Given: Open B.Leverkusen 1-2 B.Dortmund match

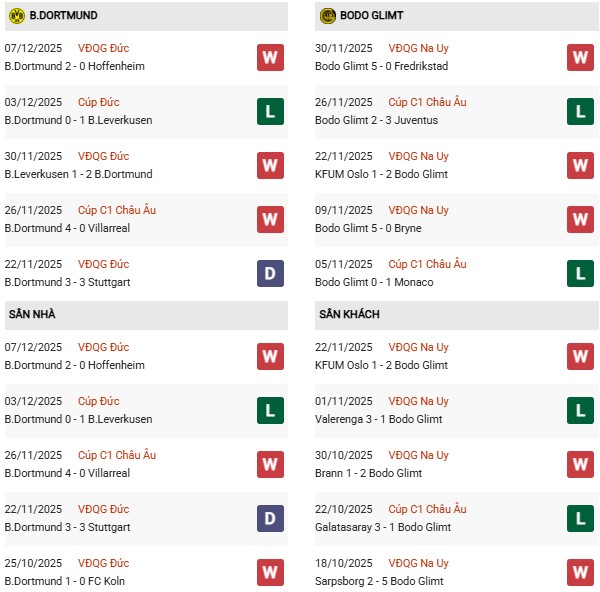Looking at the screenshot, I should (79, 174).
